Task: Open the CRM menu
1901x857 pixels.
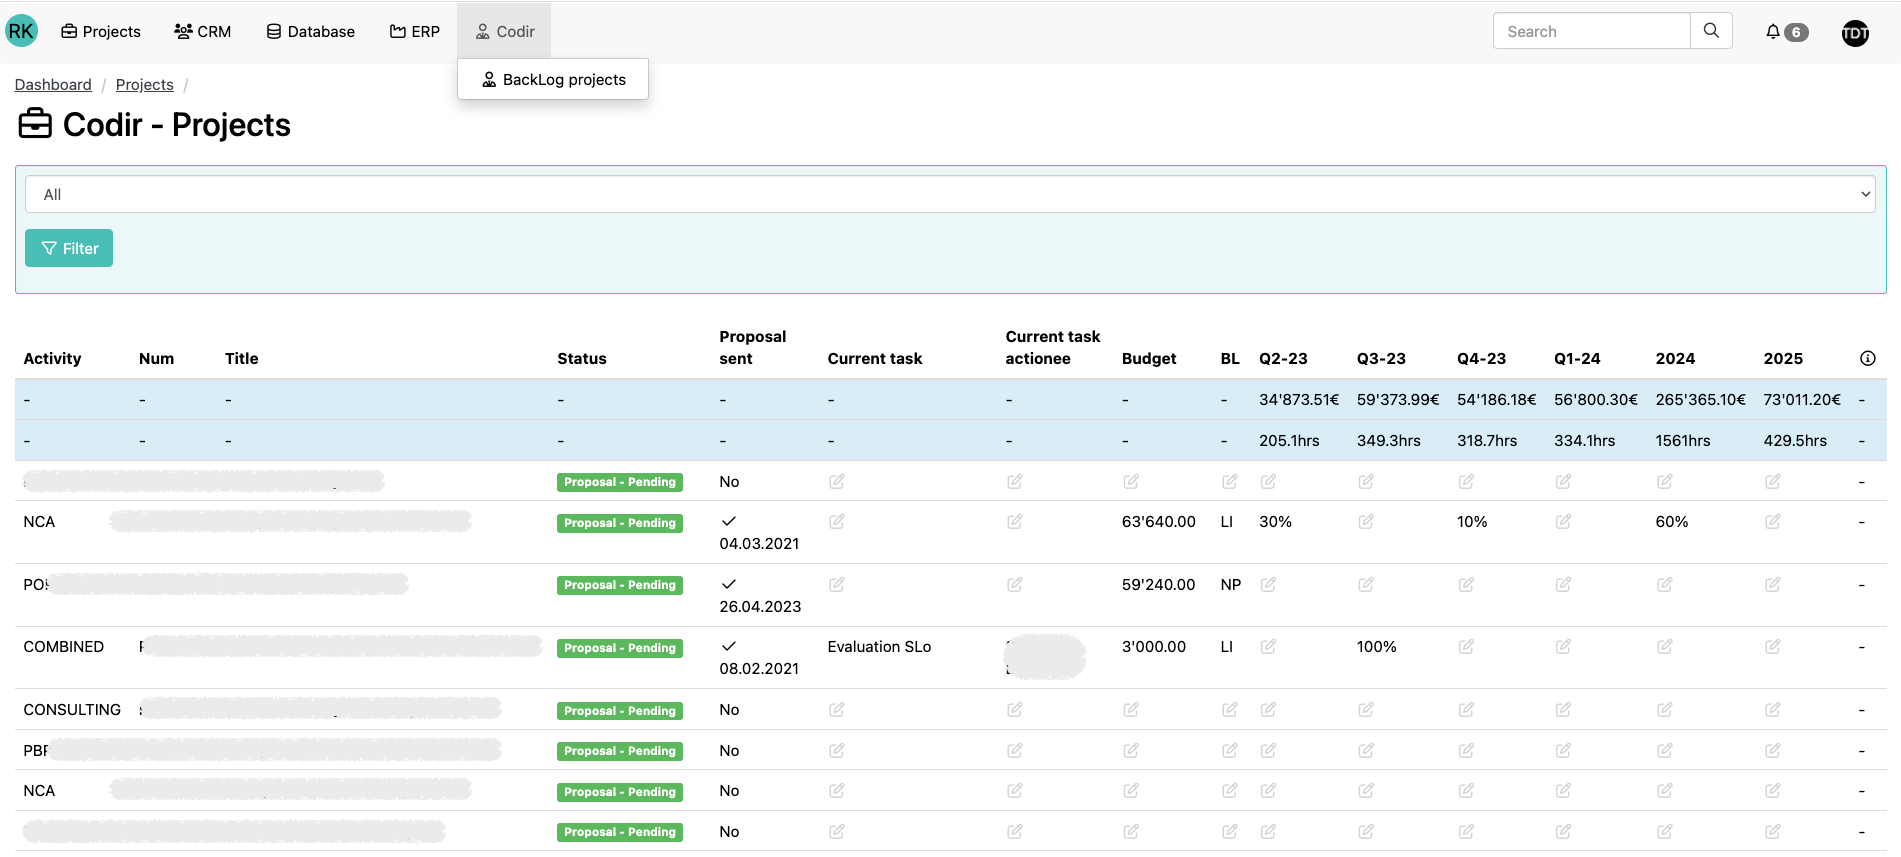Action: coord(202,32)
